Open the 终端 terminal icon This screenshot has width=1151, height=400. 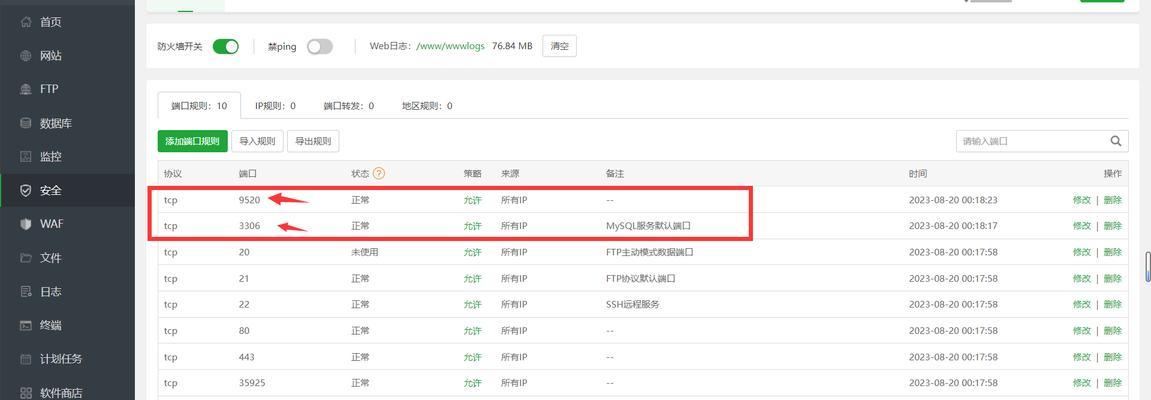[26, 325]
